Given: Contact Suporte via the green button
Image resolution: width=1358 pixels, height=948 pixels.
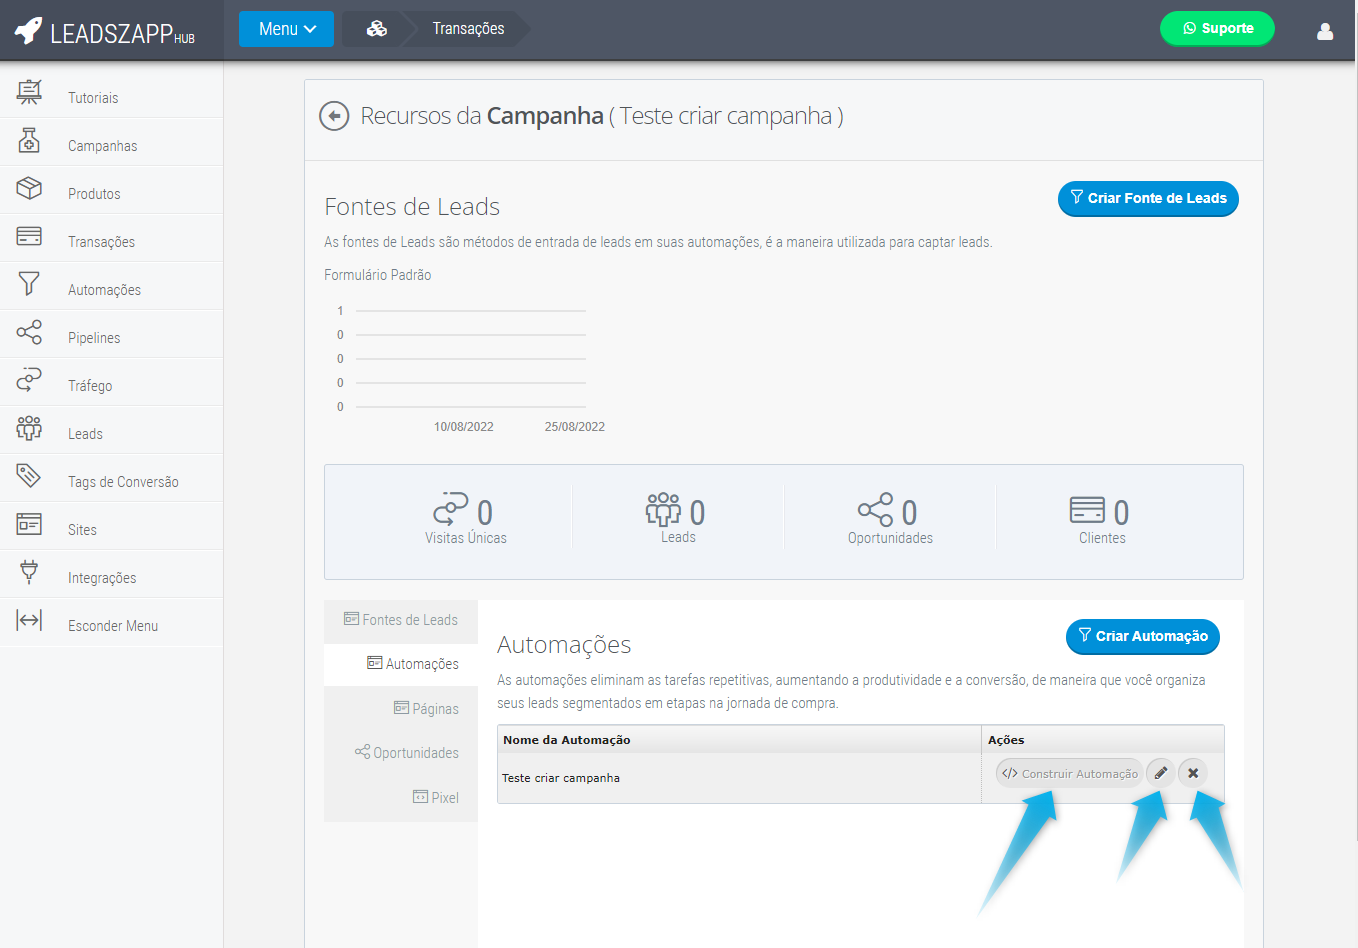Looking at the screenshot, I should (x=1217, y=29).
